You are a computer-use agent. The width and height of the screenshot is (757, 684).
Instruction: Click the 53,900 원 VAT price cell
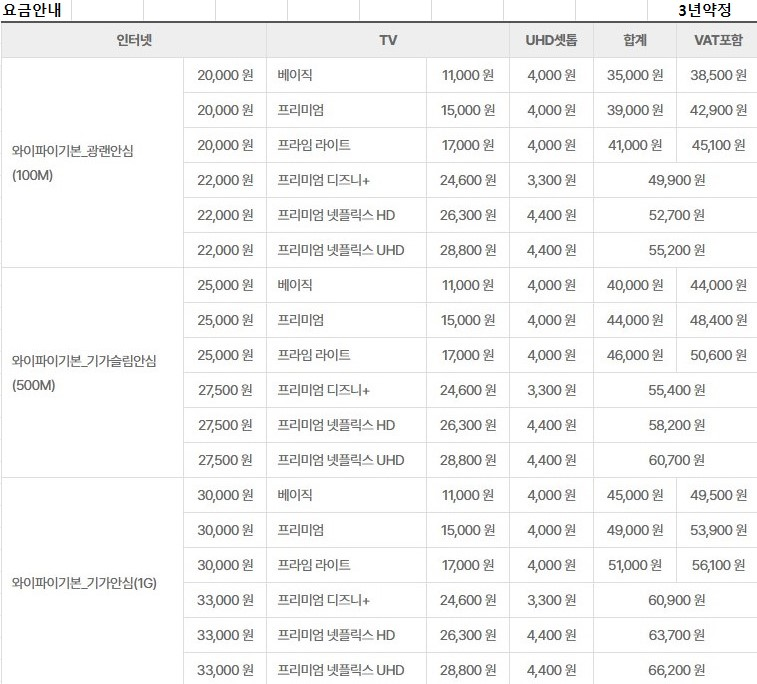(718, 530)
